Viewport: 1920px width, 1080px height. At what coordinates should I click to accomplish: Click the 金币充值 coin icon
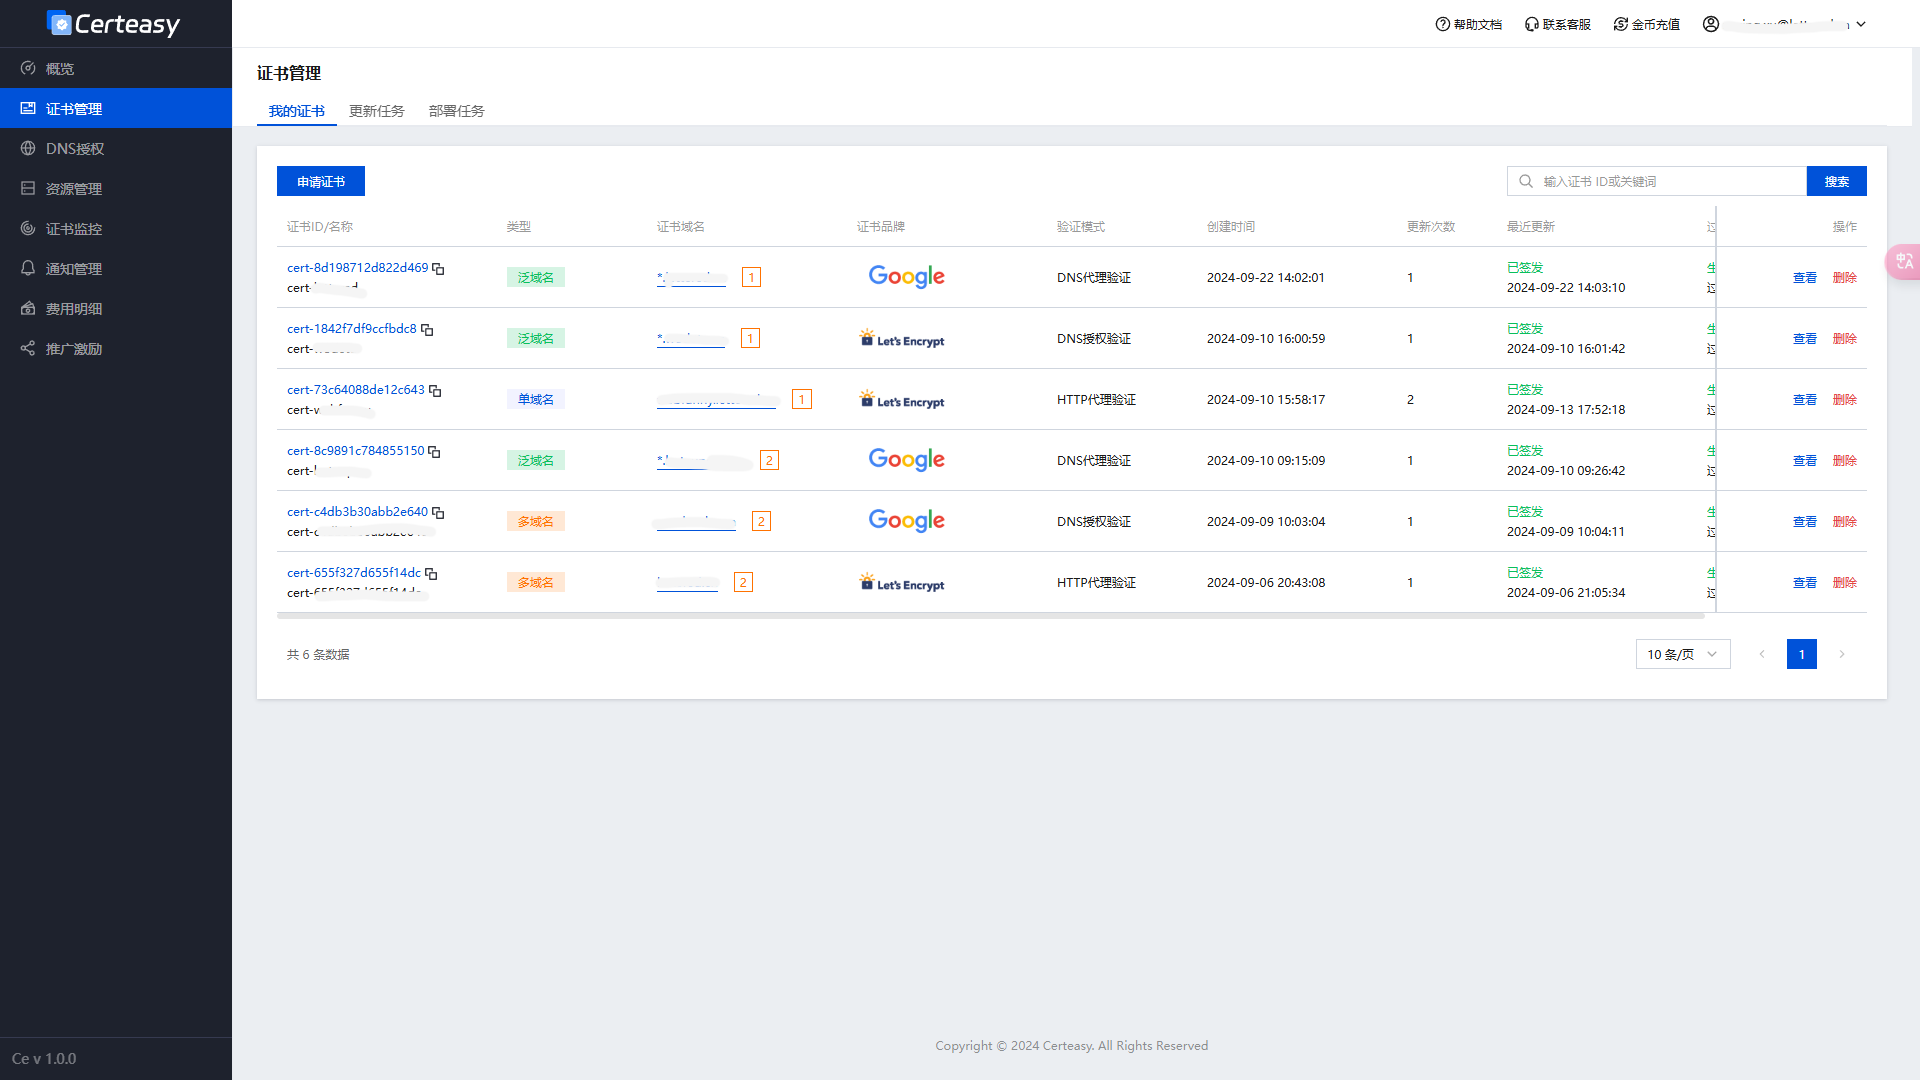pyautogui.click(x=1620, y=24)
